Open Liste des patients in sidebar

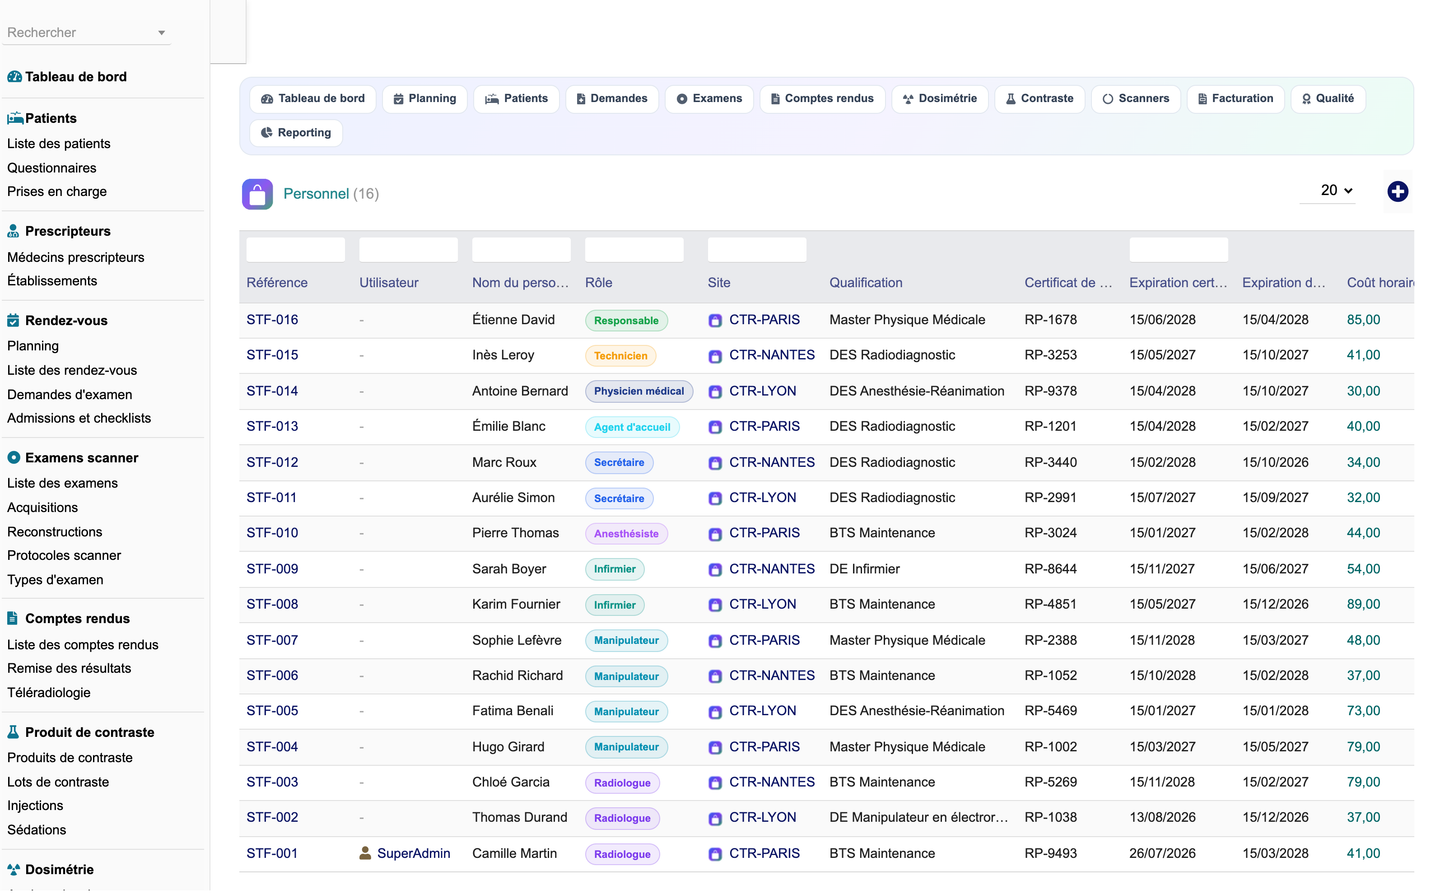pyautogui.click(x=59, y=144)
